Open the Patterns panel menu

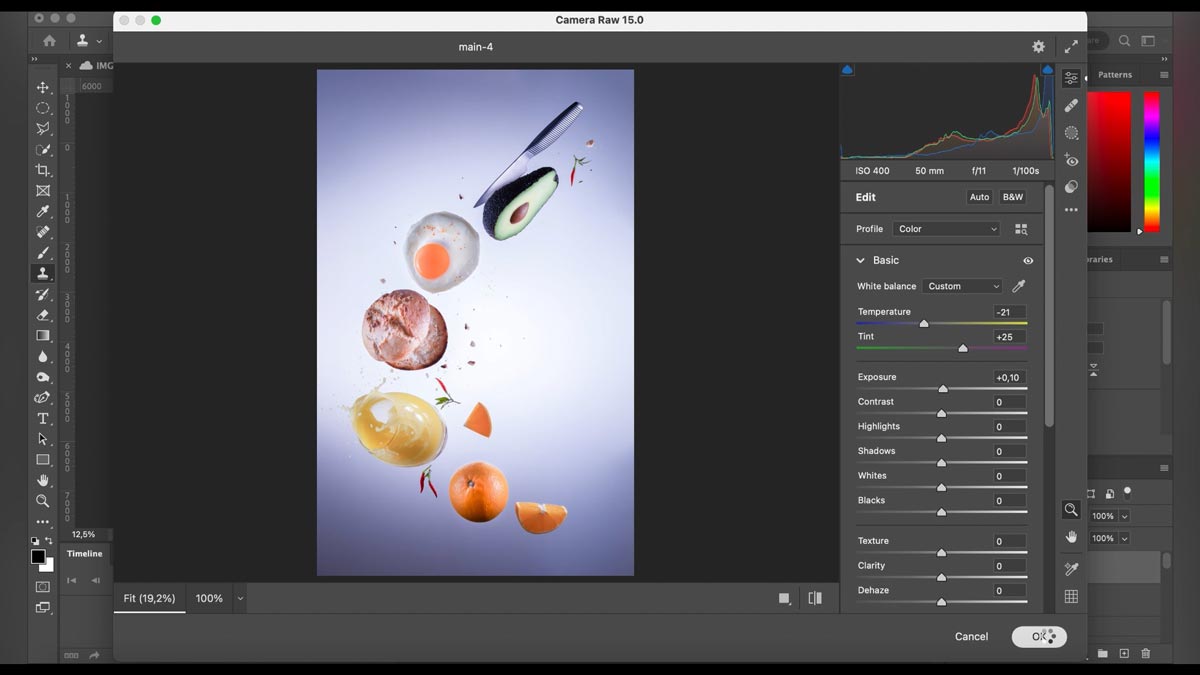1164,75
